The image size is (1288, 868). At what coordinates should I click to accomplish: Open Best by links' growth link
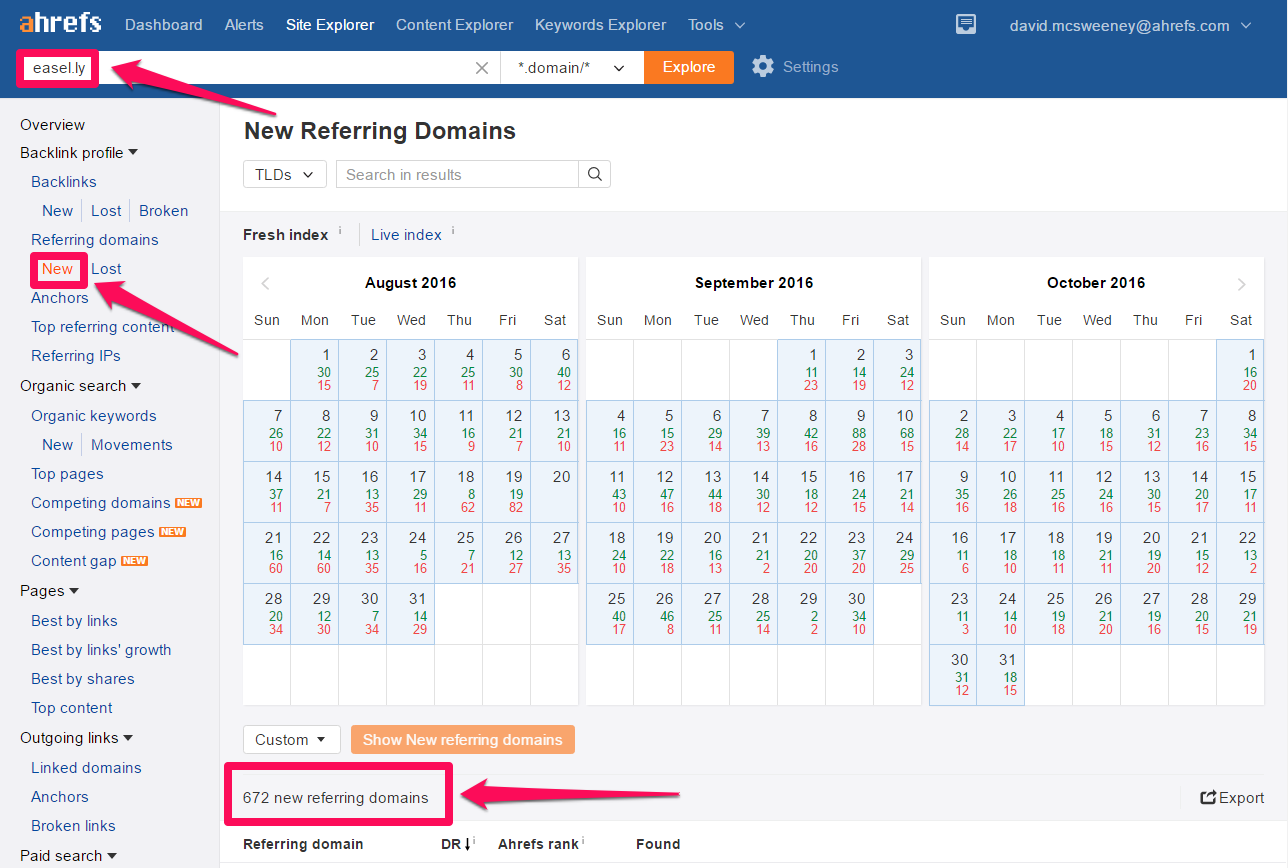pyautogui.click(x=101, y=650)
